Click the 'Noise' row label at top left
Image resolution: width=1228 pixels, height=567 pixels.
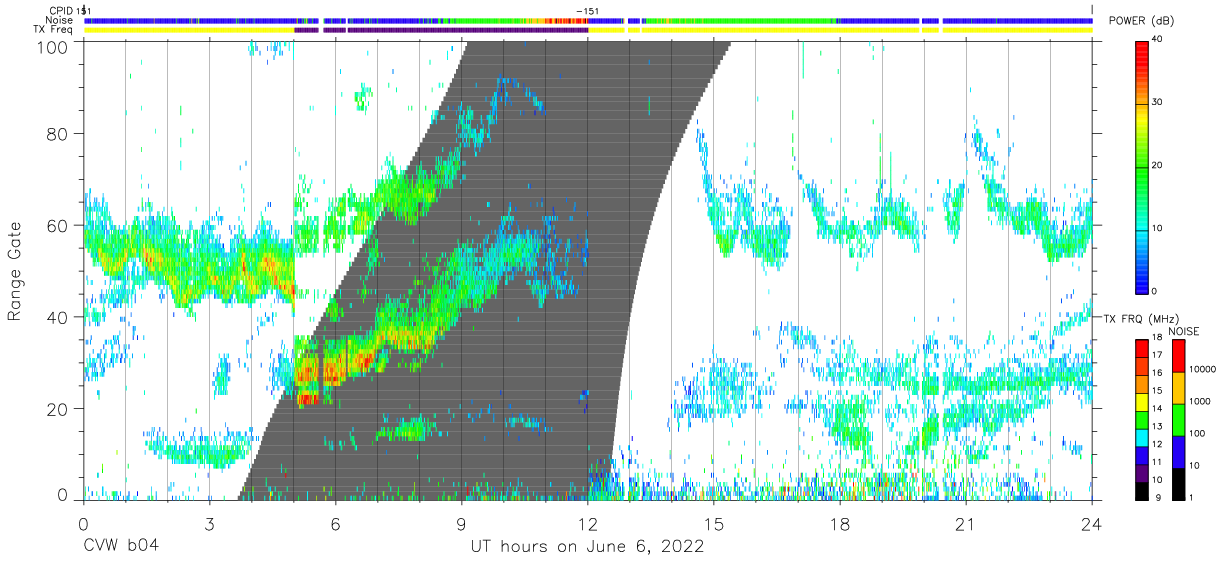(60, 20)
